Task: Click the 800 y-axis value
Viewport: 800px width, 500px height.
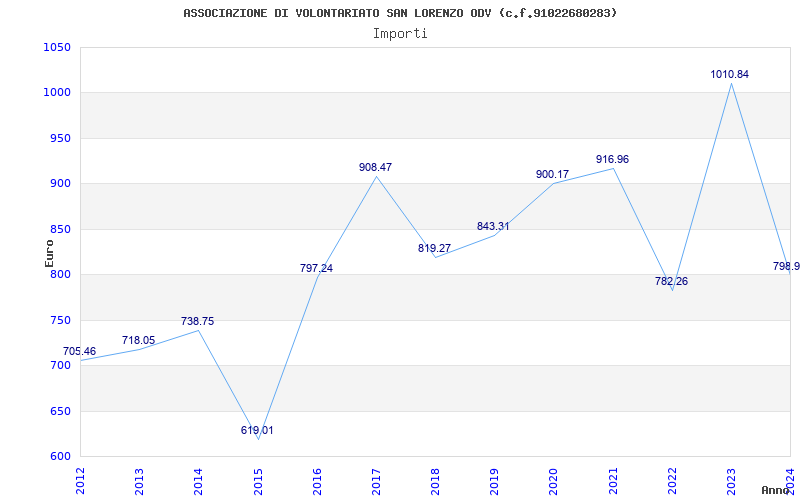Action: click(x=60, y=275)
